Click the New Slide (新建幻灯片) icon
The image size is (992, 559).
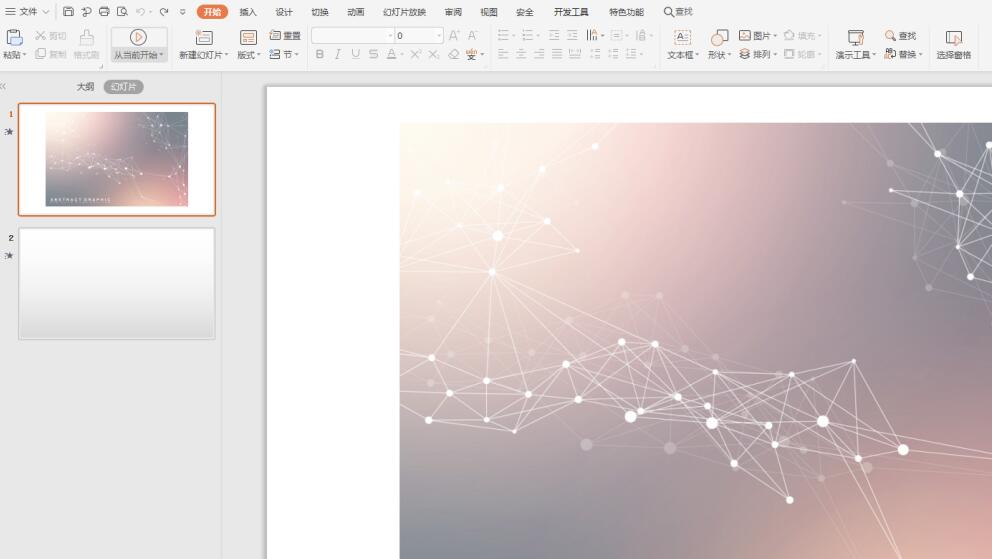204,37
